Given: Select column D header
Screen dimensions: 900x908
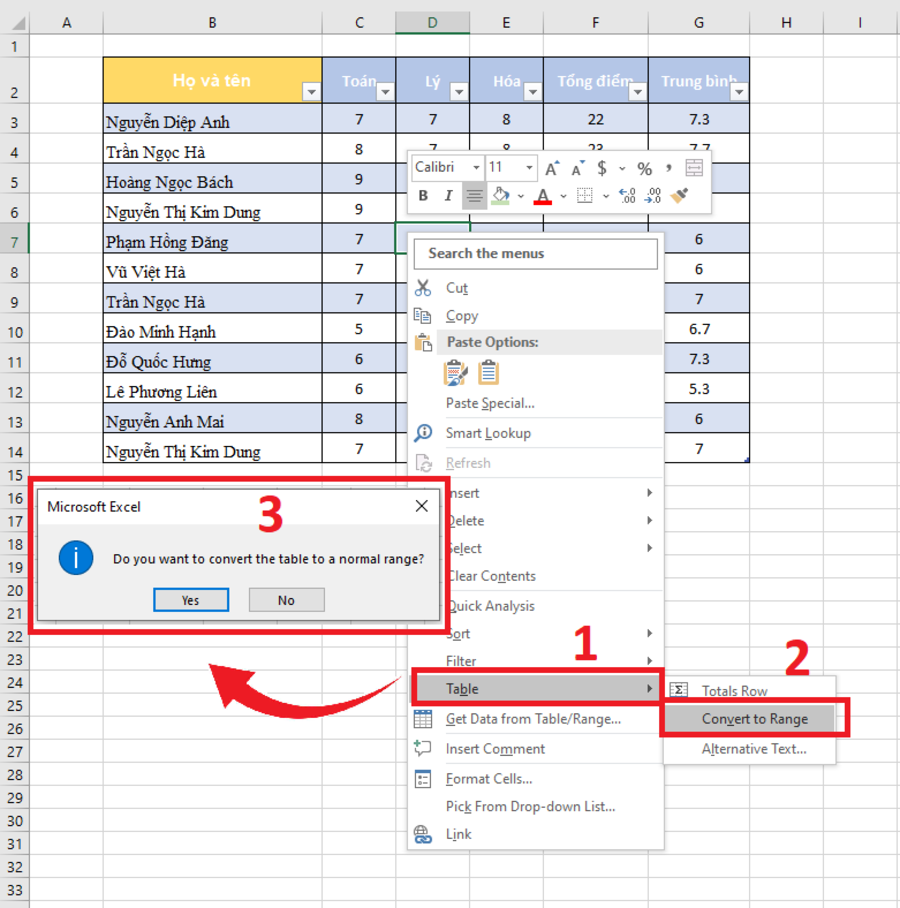Looking at the screenshot, I should [433, 23].
